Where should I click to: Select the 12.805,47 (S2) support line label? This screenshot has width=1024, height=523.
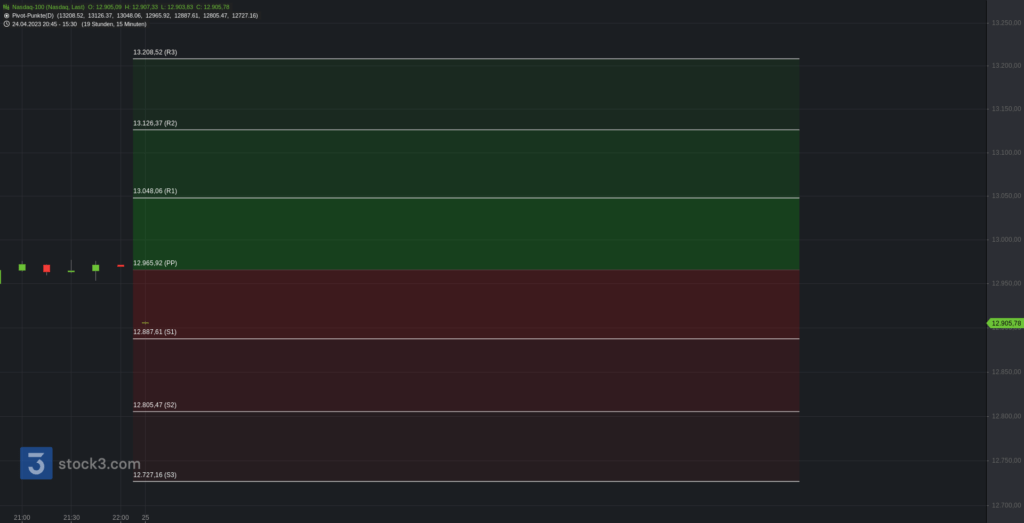[155, 405]
